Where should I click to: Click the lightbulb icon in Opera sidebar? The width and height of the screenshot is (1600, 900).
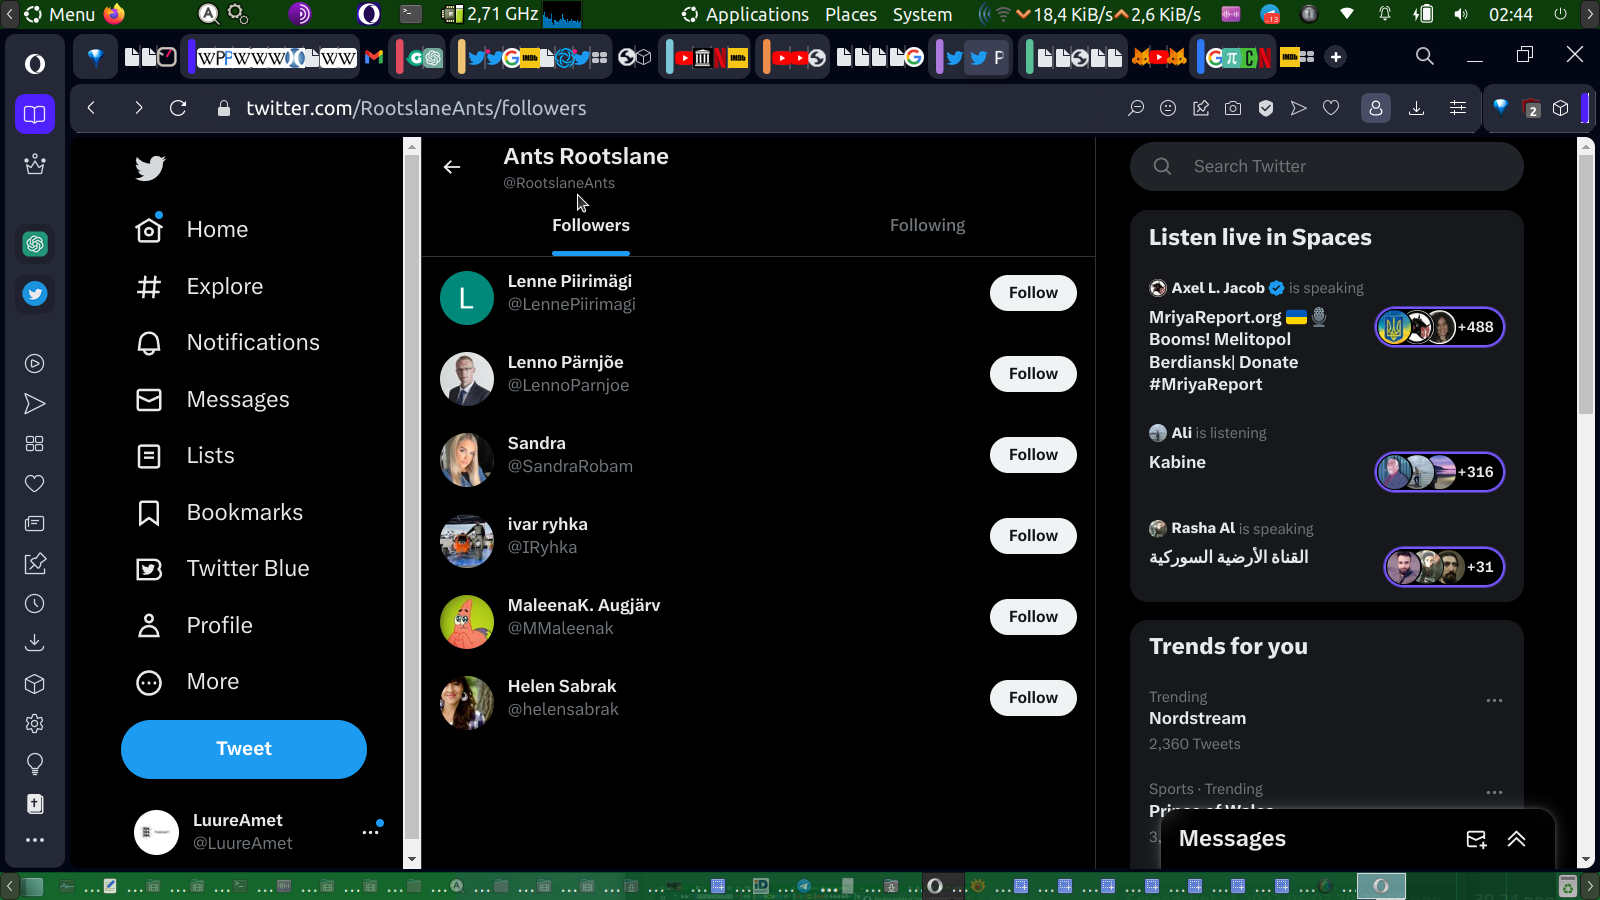[35, 764]
